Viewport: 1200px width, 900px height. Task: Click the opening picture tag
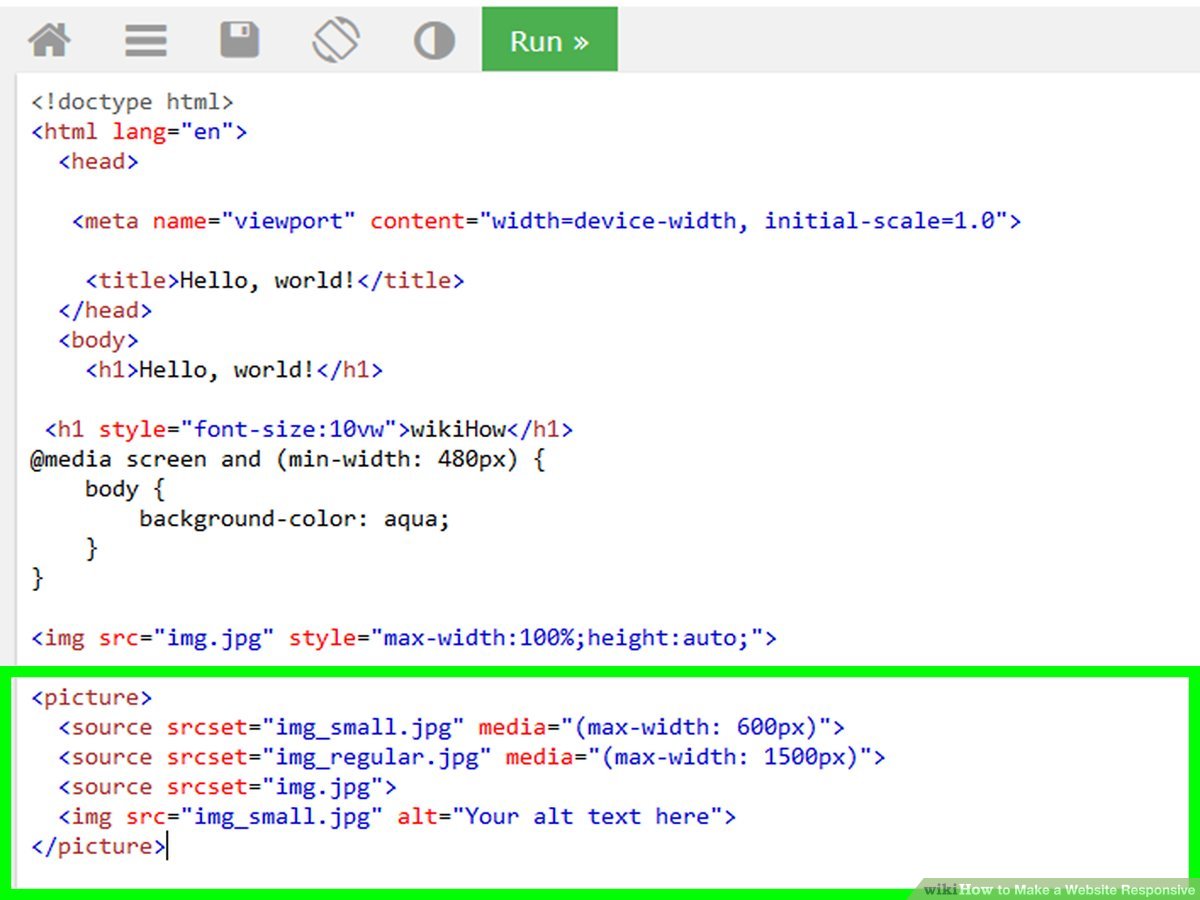tap(92, 697)
